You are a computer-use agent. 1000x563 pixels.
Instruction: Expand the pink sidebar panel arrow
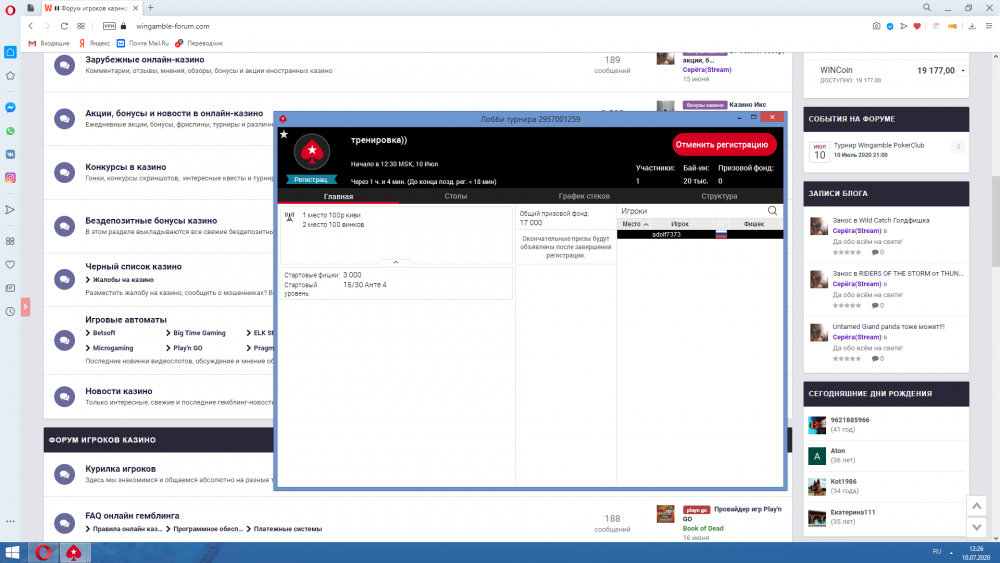pos(23,306)
